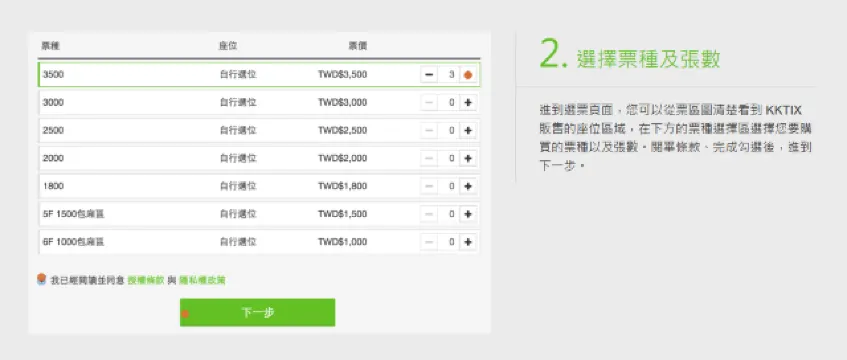Click minus button in the 1800 row
The image size is (847, 360).
(x=429, y=186)
